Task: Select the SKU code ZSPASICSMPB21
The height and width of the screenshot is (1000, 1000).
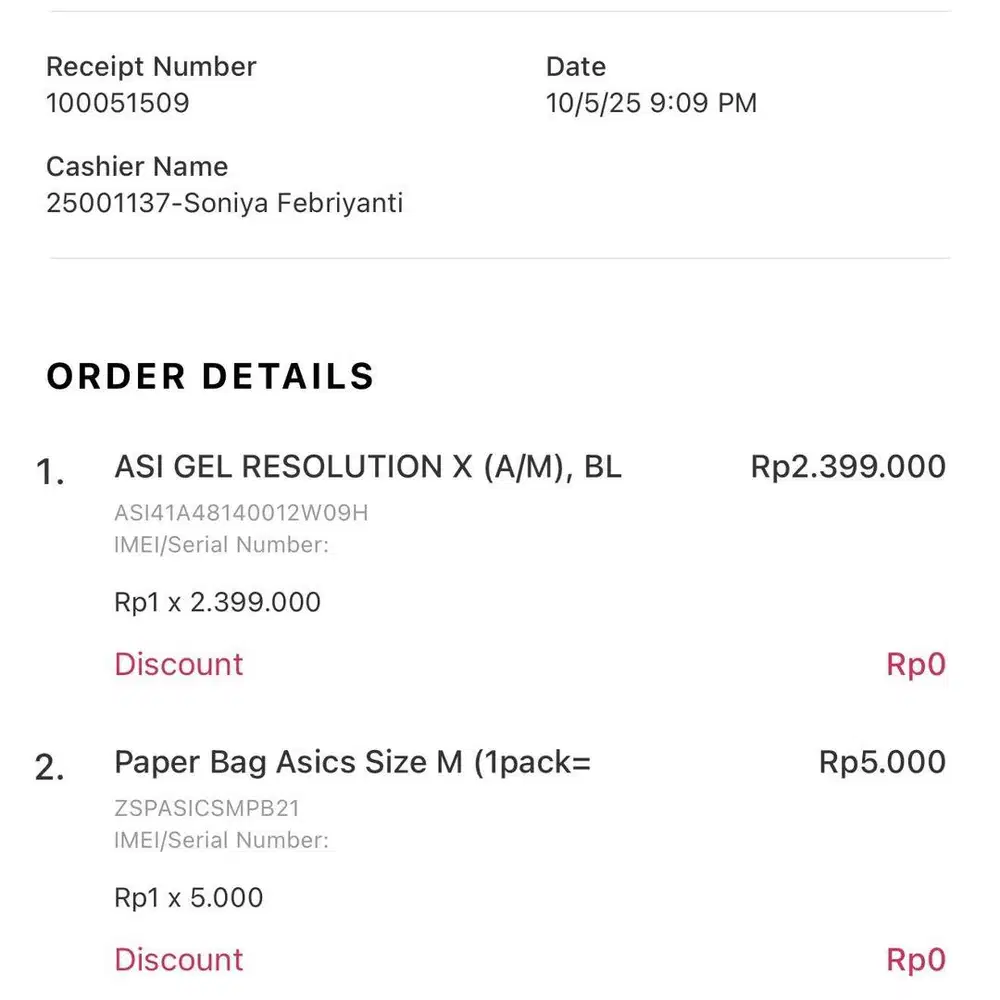Action: pos(207,809)
